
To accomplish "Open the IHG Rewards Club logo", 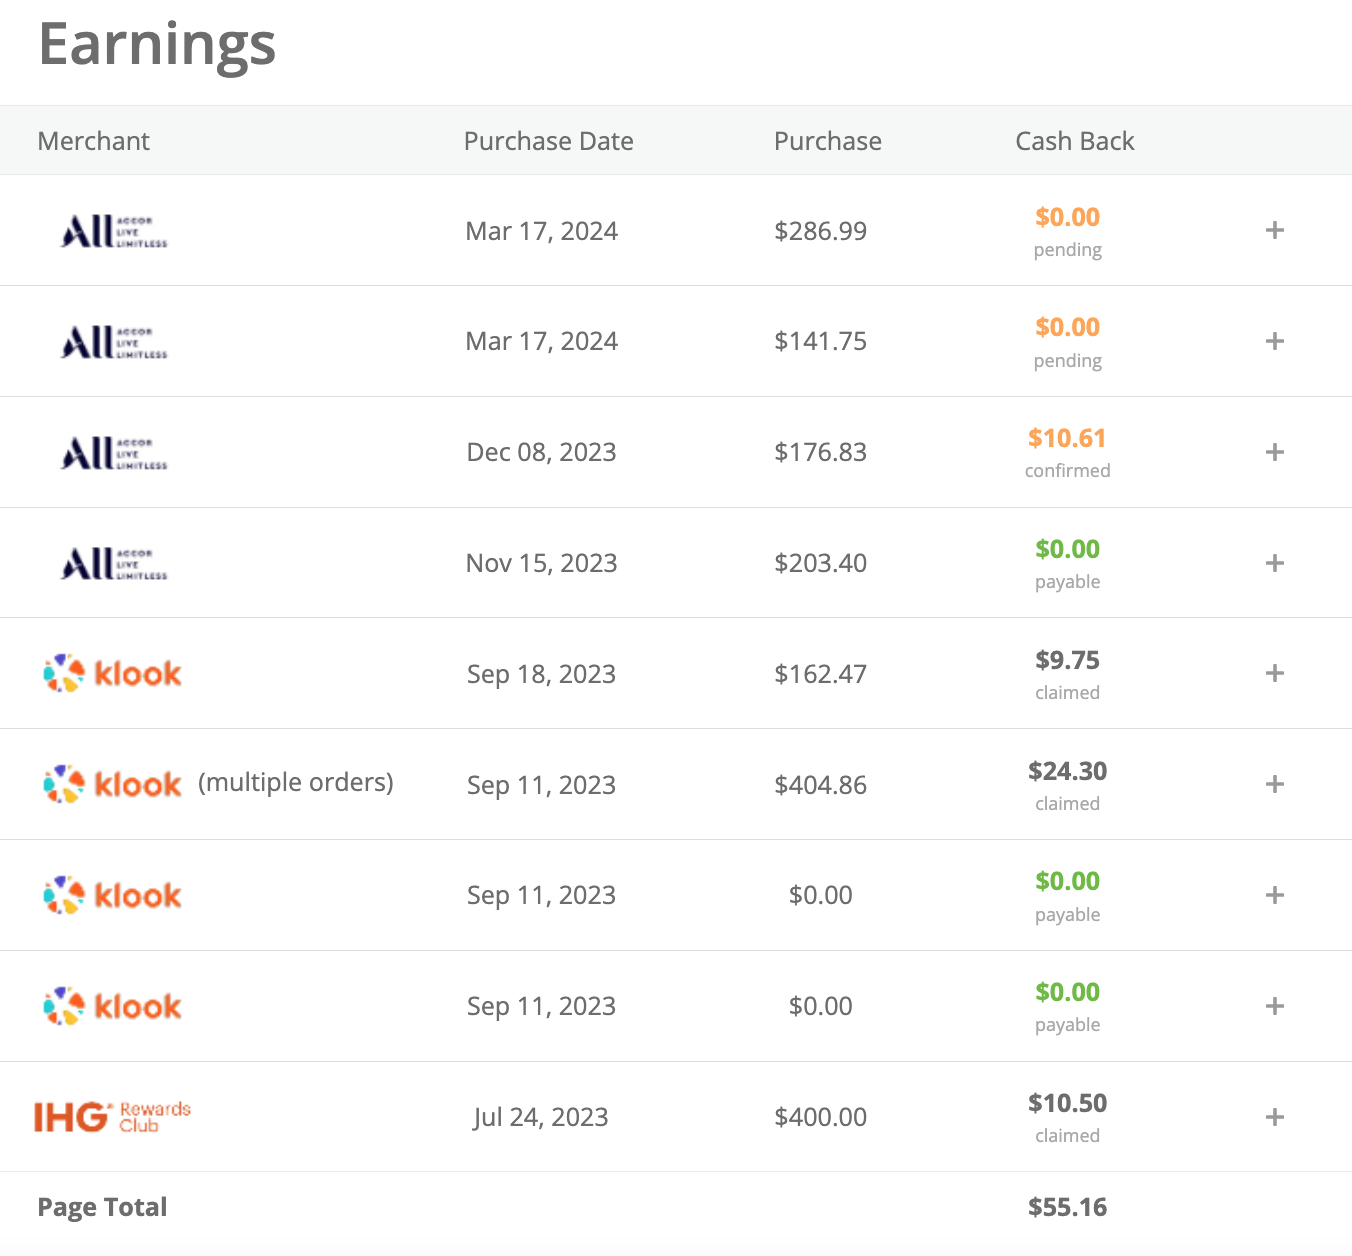I will [112, 1117].
